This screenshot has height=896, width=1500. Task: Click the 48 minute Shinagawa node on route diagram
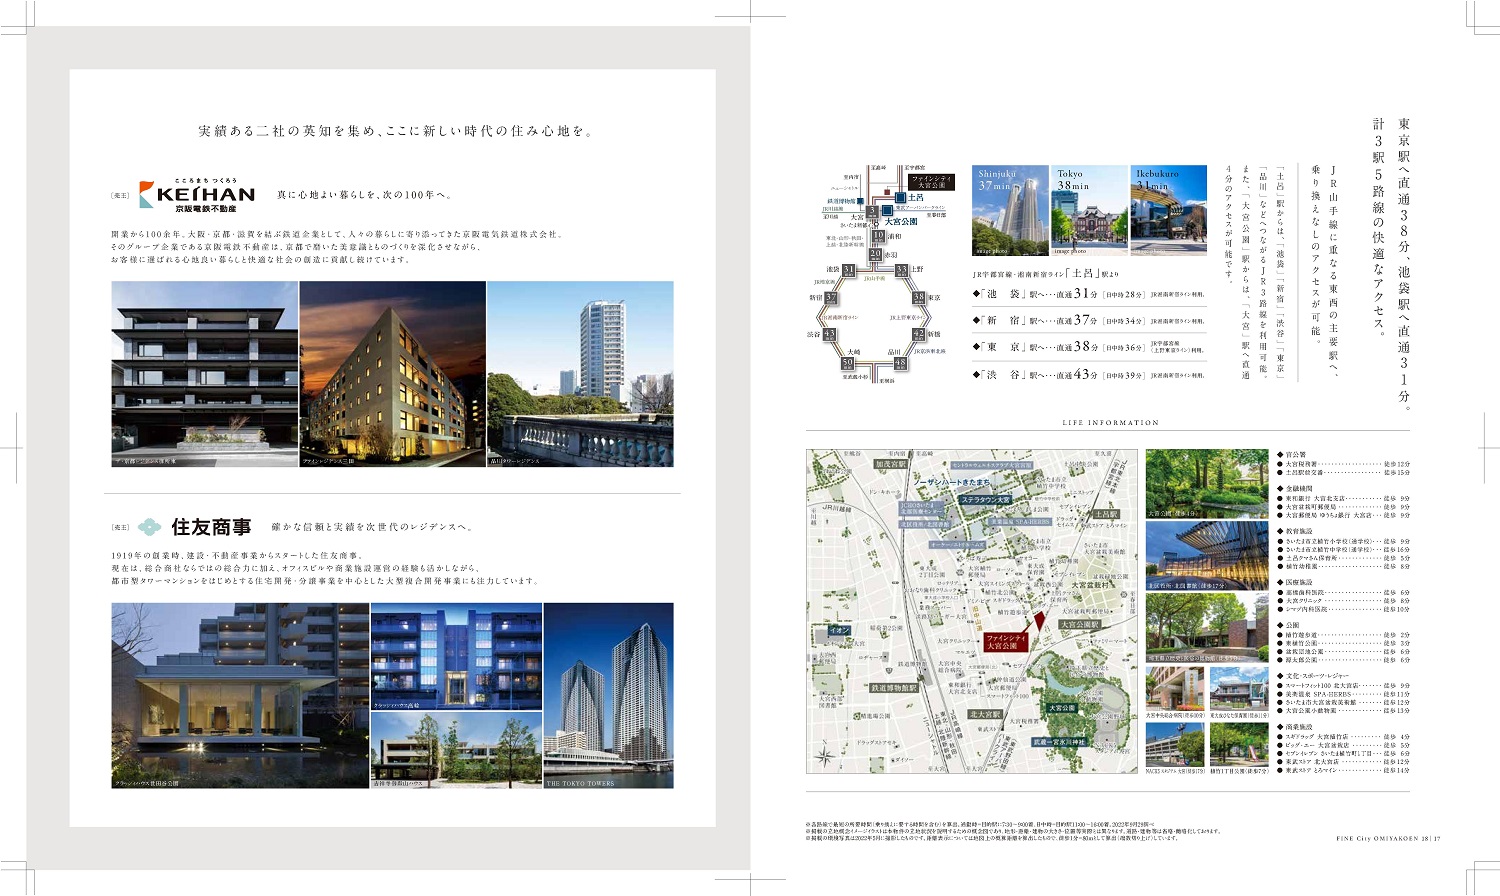(900, 364)
